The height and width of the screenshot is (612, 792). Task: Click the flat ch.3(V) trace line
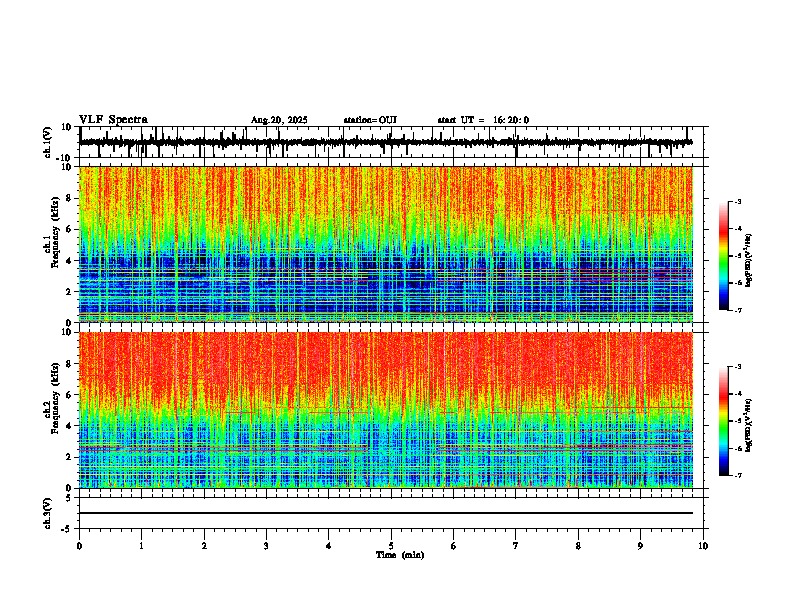click(386, 513)
